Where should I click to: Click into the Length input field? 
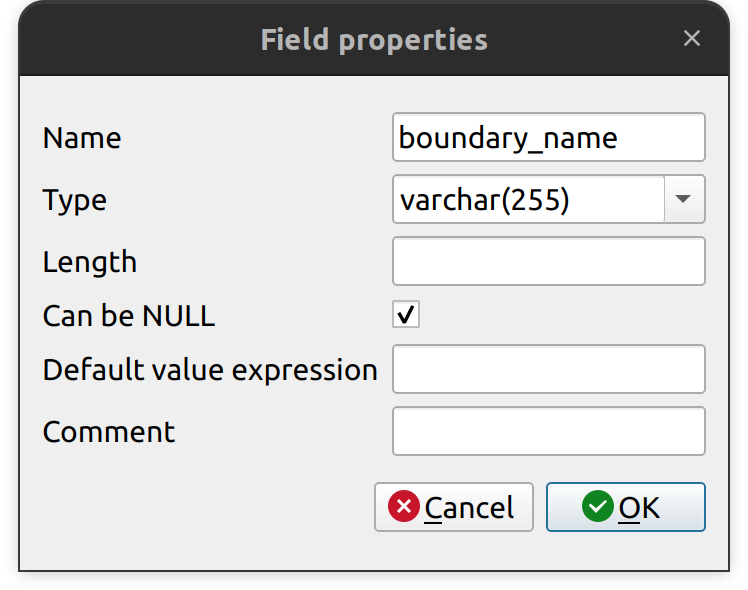(548, 261)
